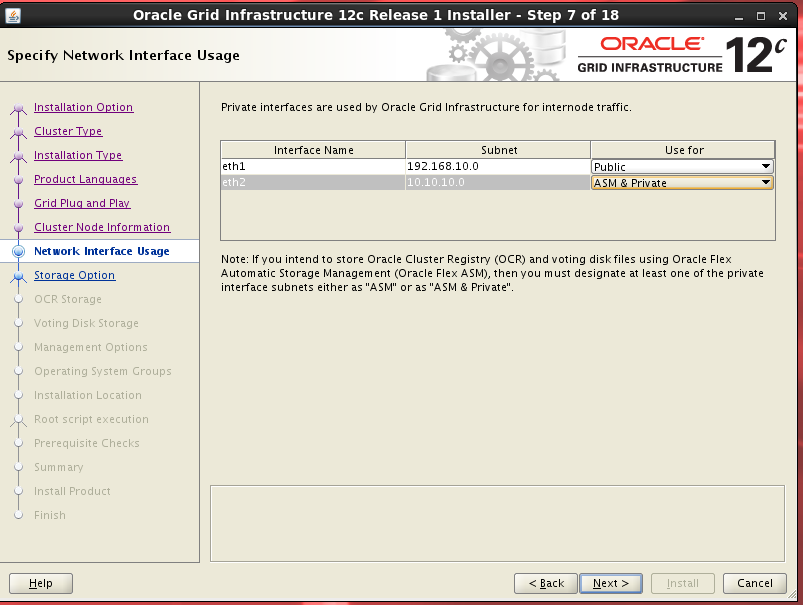Select the eth1 interface name cell
This screenshot has width=803, height=605.
[x=313, y=166]
